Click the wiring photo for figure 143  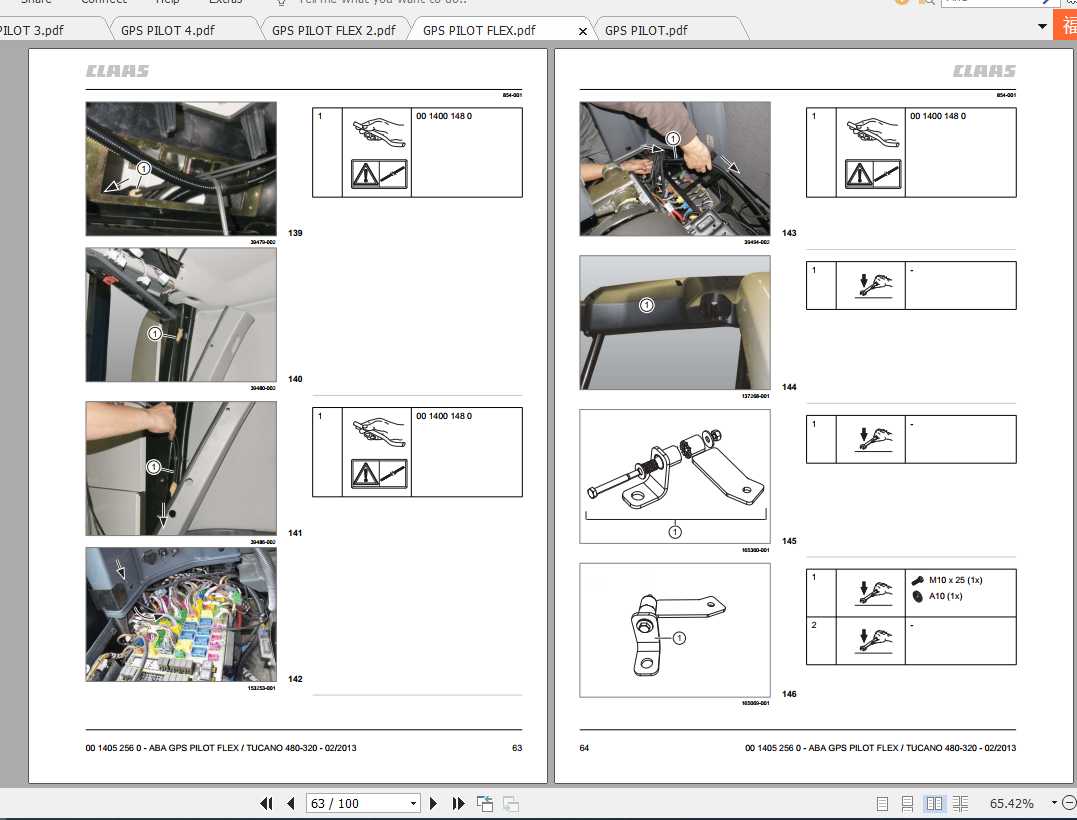point(675,169)
